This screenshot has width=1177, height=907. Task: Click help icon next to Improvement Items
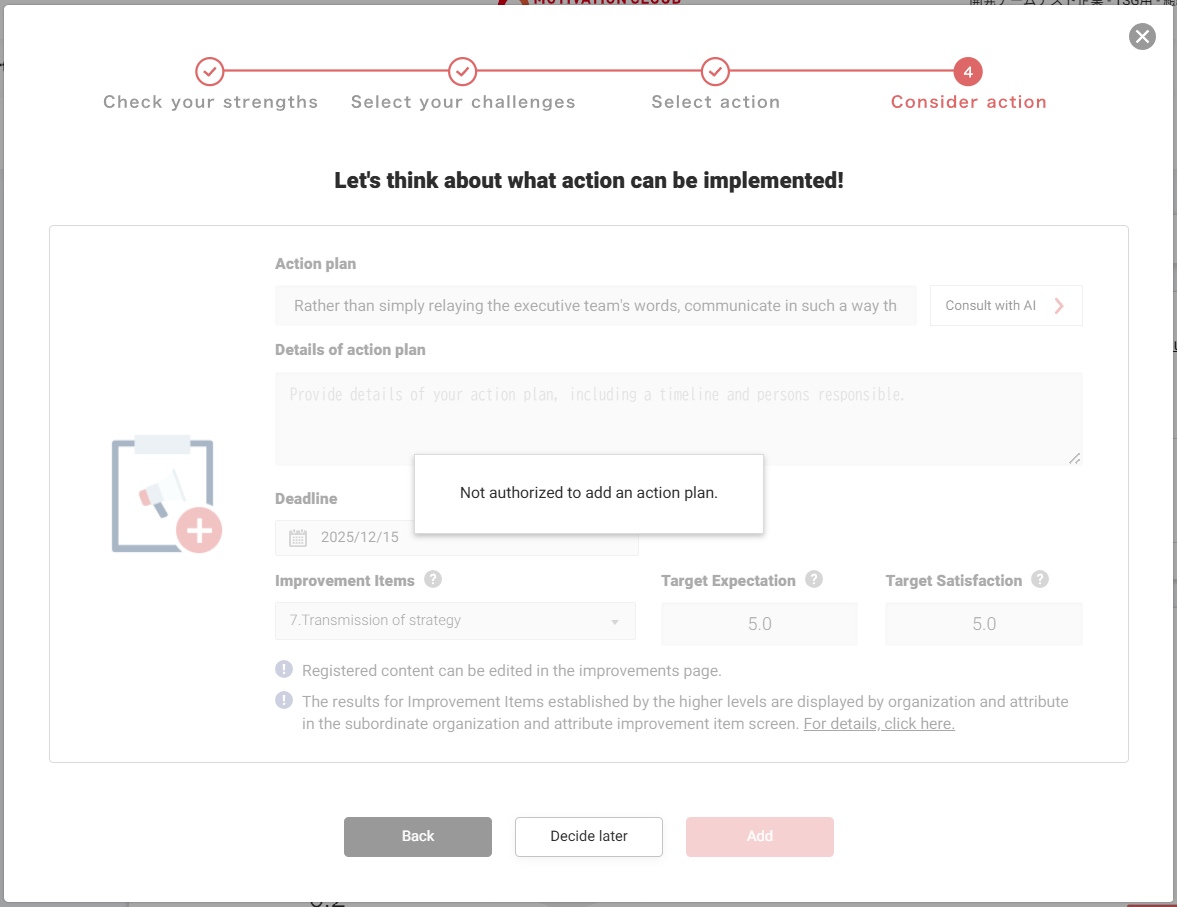pos(433,580)
